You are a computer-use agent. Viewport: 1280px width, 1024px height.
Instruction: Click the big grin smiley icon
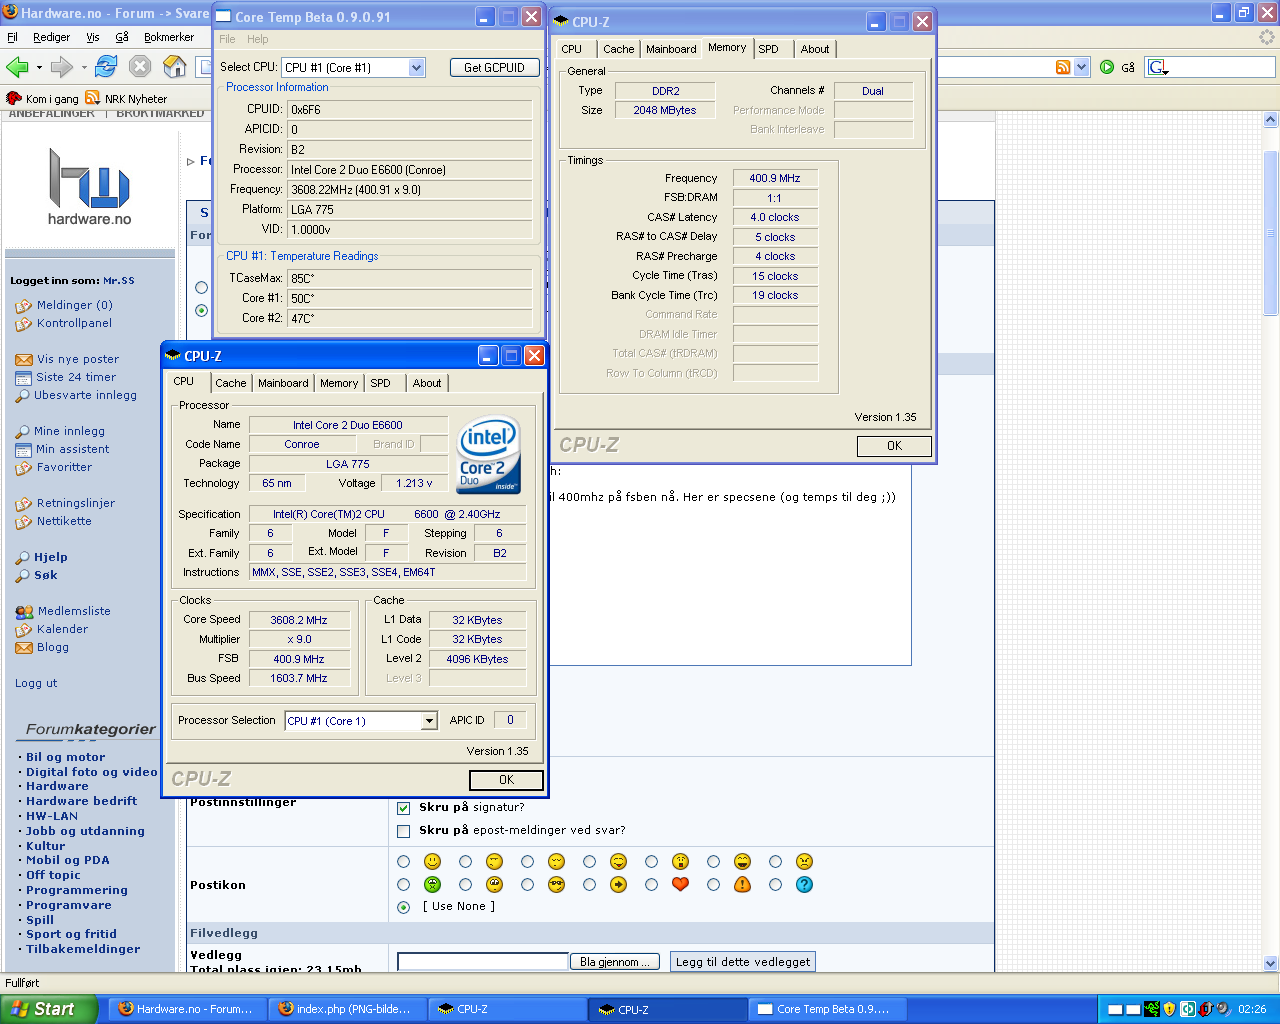(742, 861)
